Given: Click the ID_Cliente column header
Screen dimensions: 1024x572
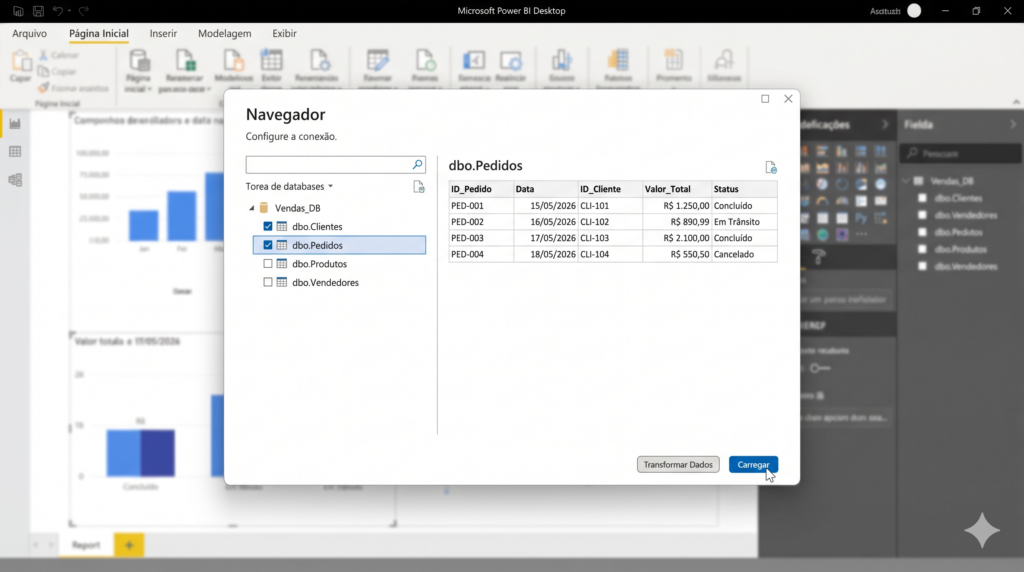Looking at the screenshot, I should [x=610, y=189].
